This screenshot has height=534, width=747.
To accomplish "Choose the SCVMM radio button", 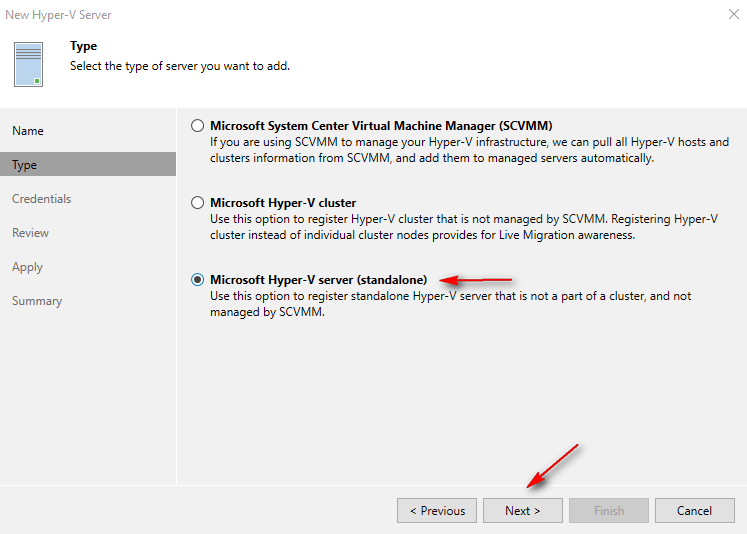I will click(198, 126).
